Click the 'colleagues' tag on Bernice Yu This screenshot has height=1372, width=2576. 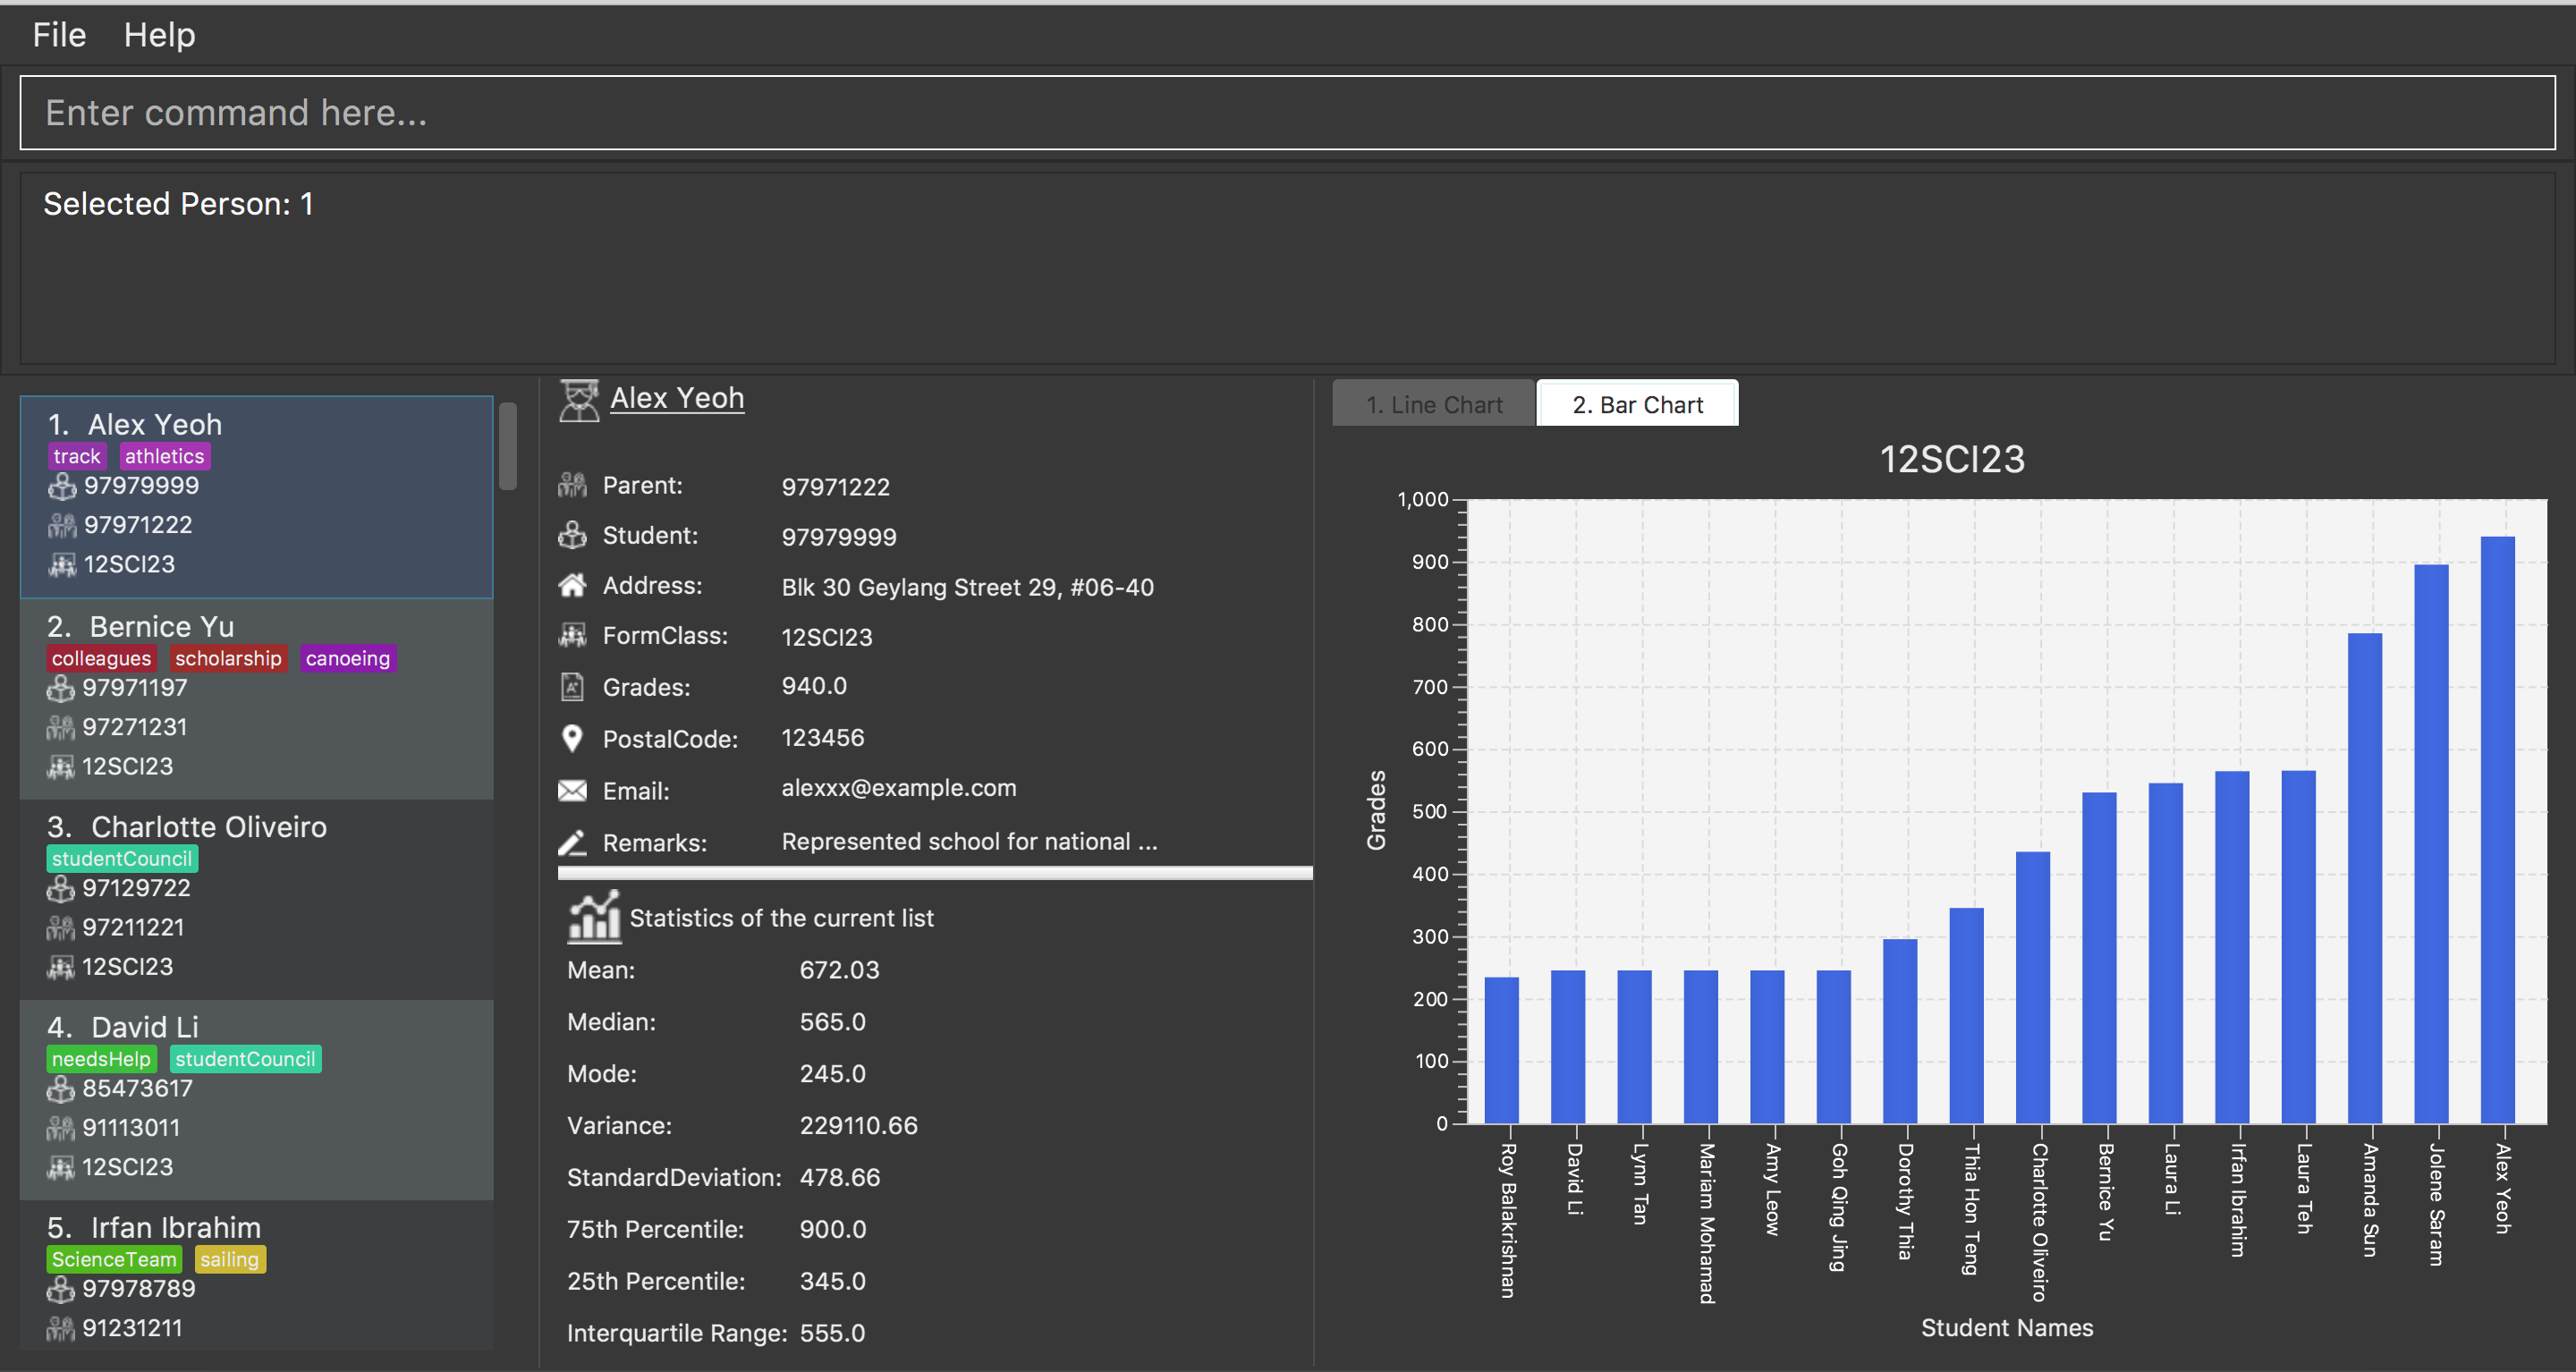pos(101,658)
